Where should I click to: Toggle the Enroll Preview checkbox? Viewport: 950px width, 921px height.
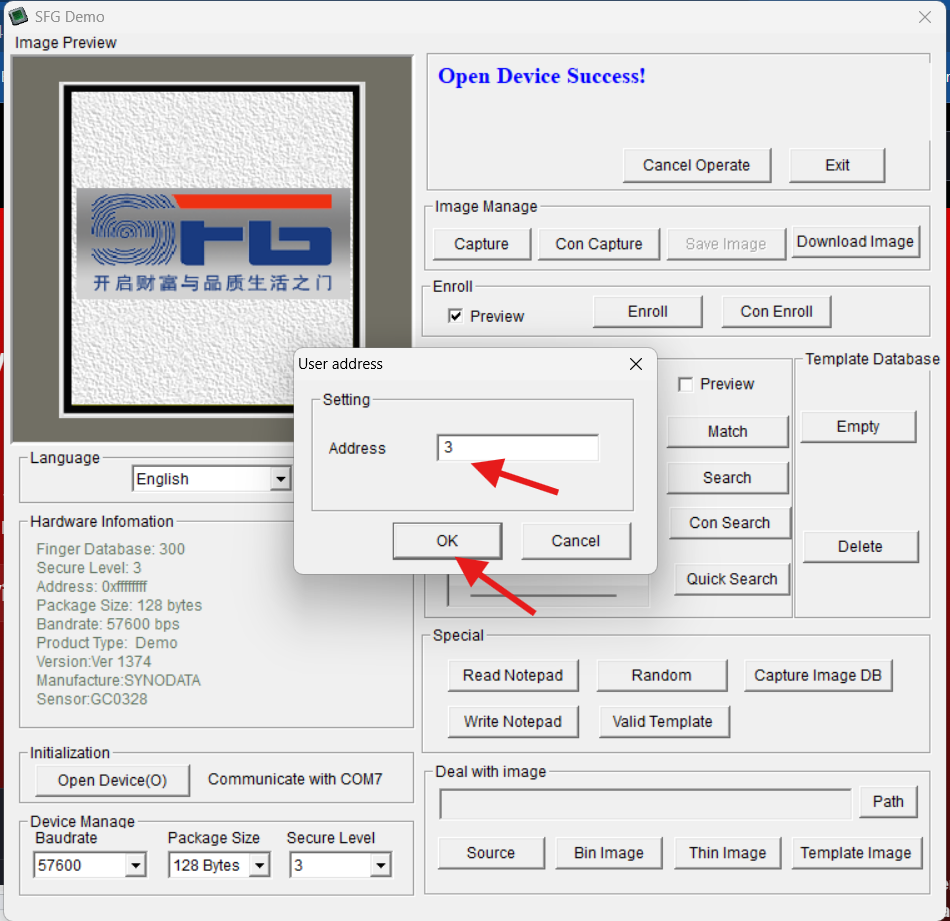455,316
